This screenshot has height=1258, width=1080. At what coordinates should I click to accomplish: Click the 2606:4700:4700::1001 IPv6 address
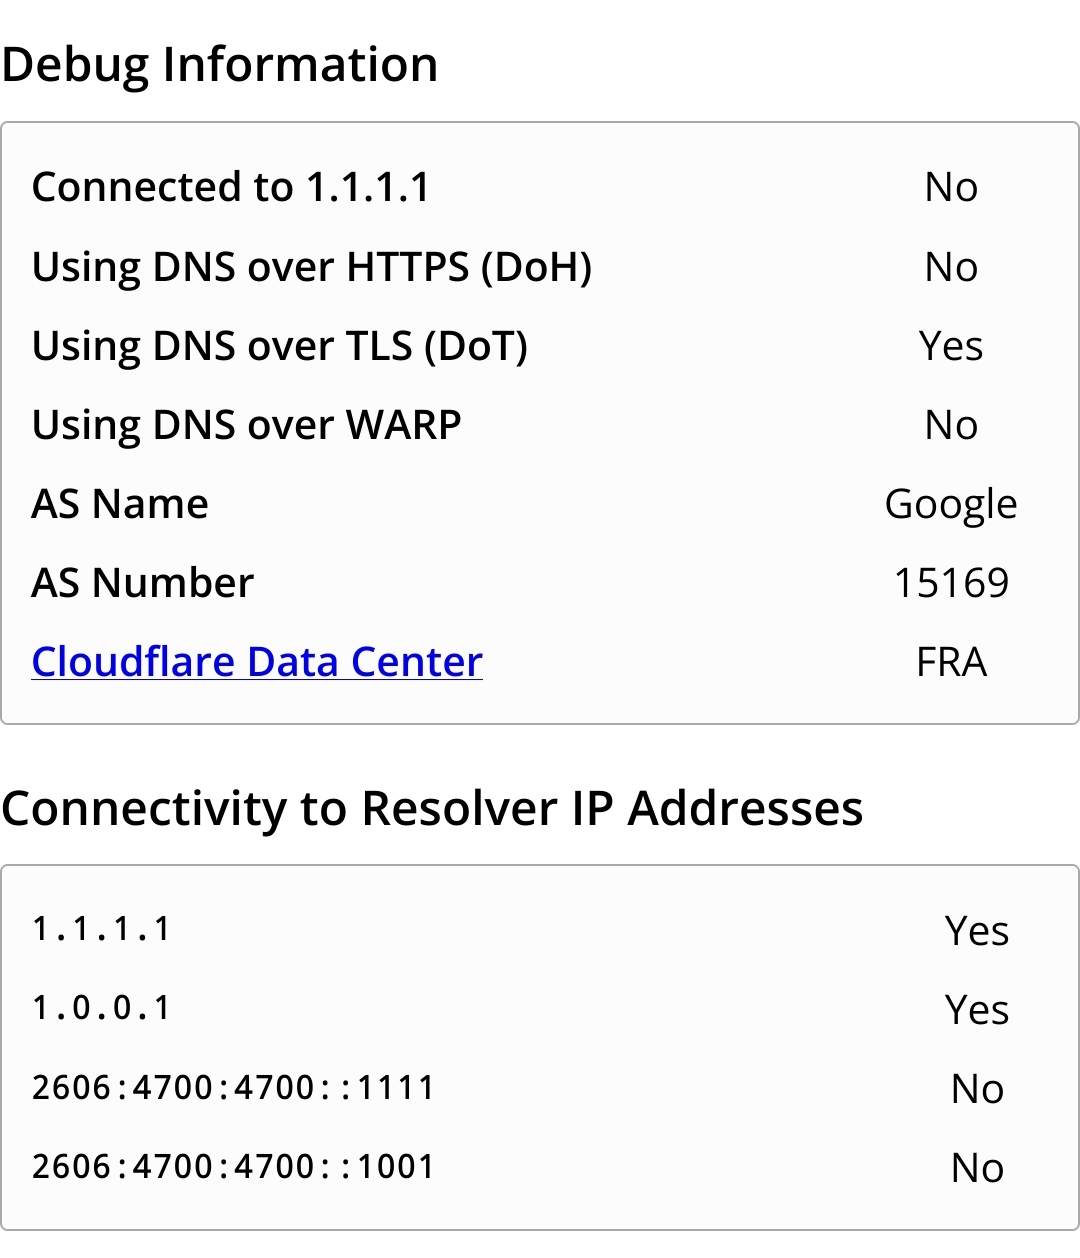pyautogui.click(x=233, y=1166)
